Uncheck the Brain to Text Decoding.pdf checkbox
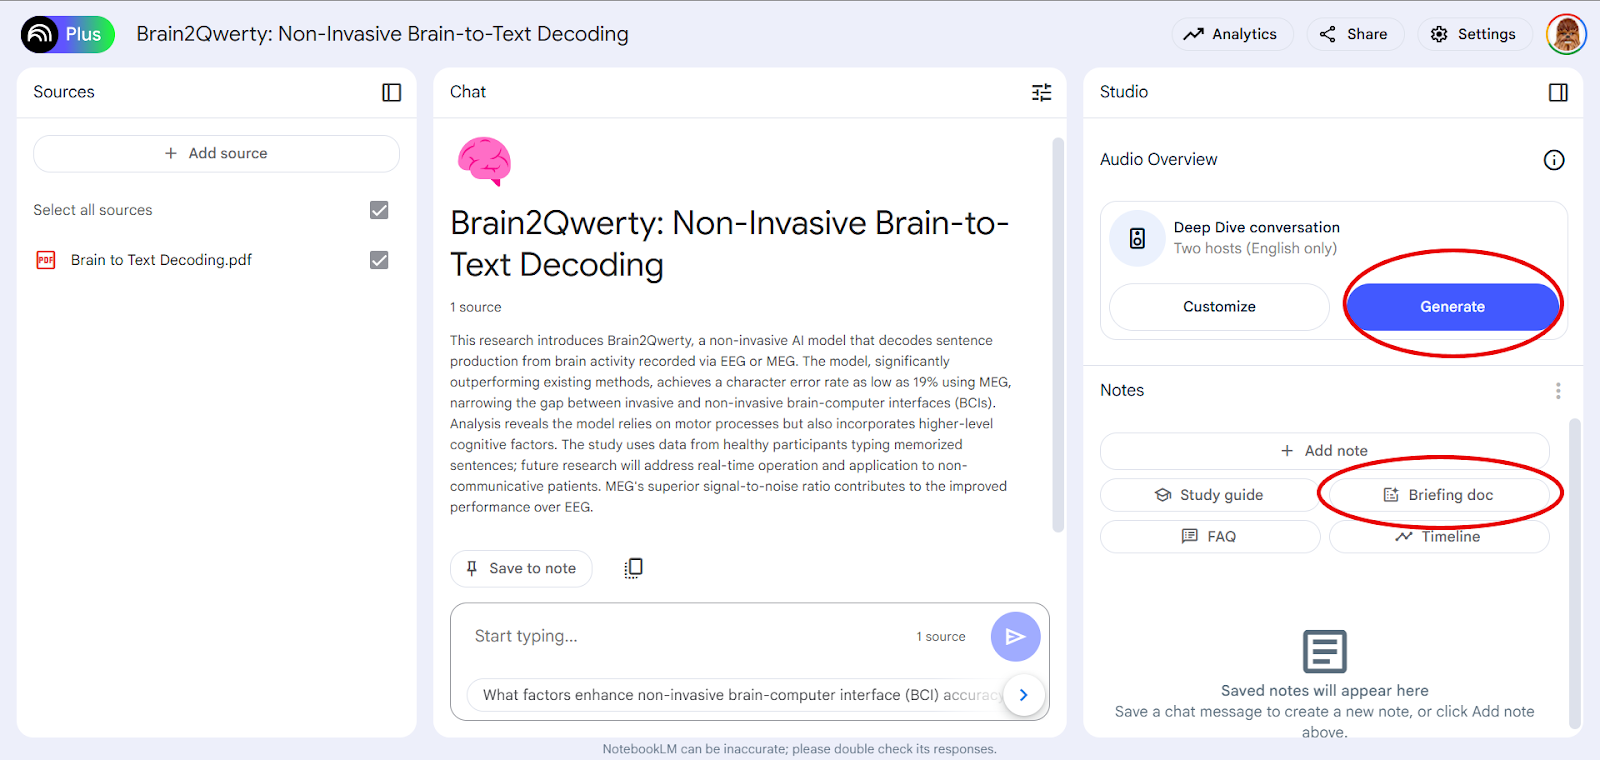The width and height of the screenshot is (1600, 760). click(379, 260)
